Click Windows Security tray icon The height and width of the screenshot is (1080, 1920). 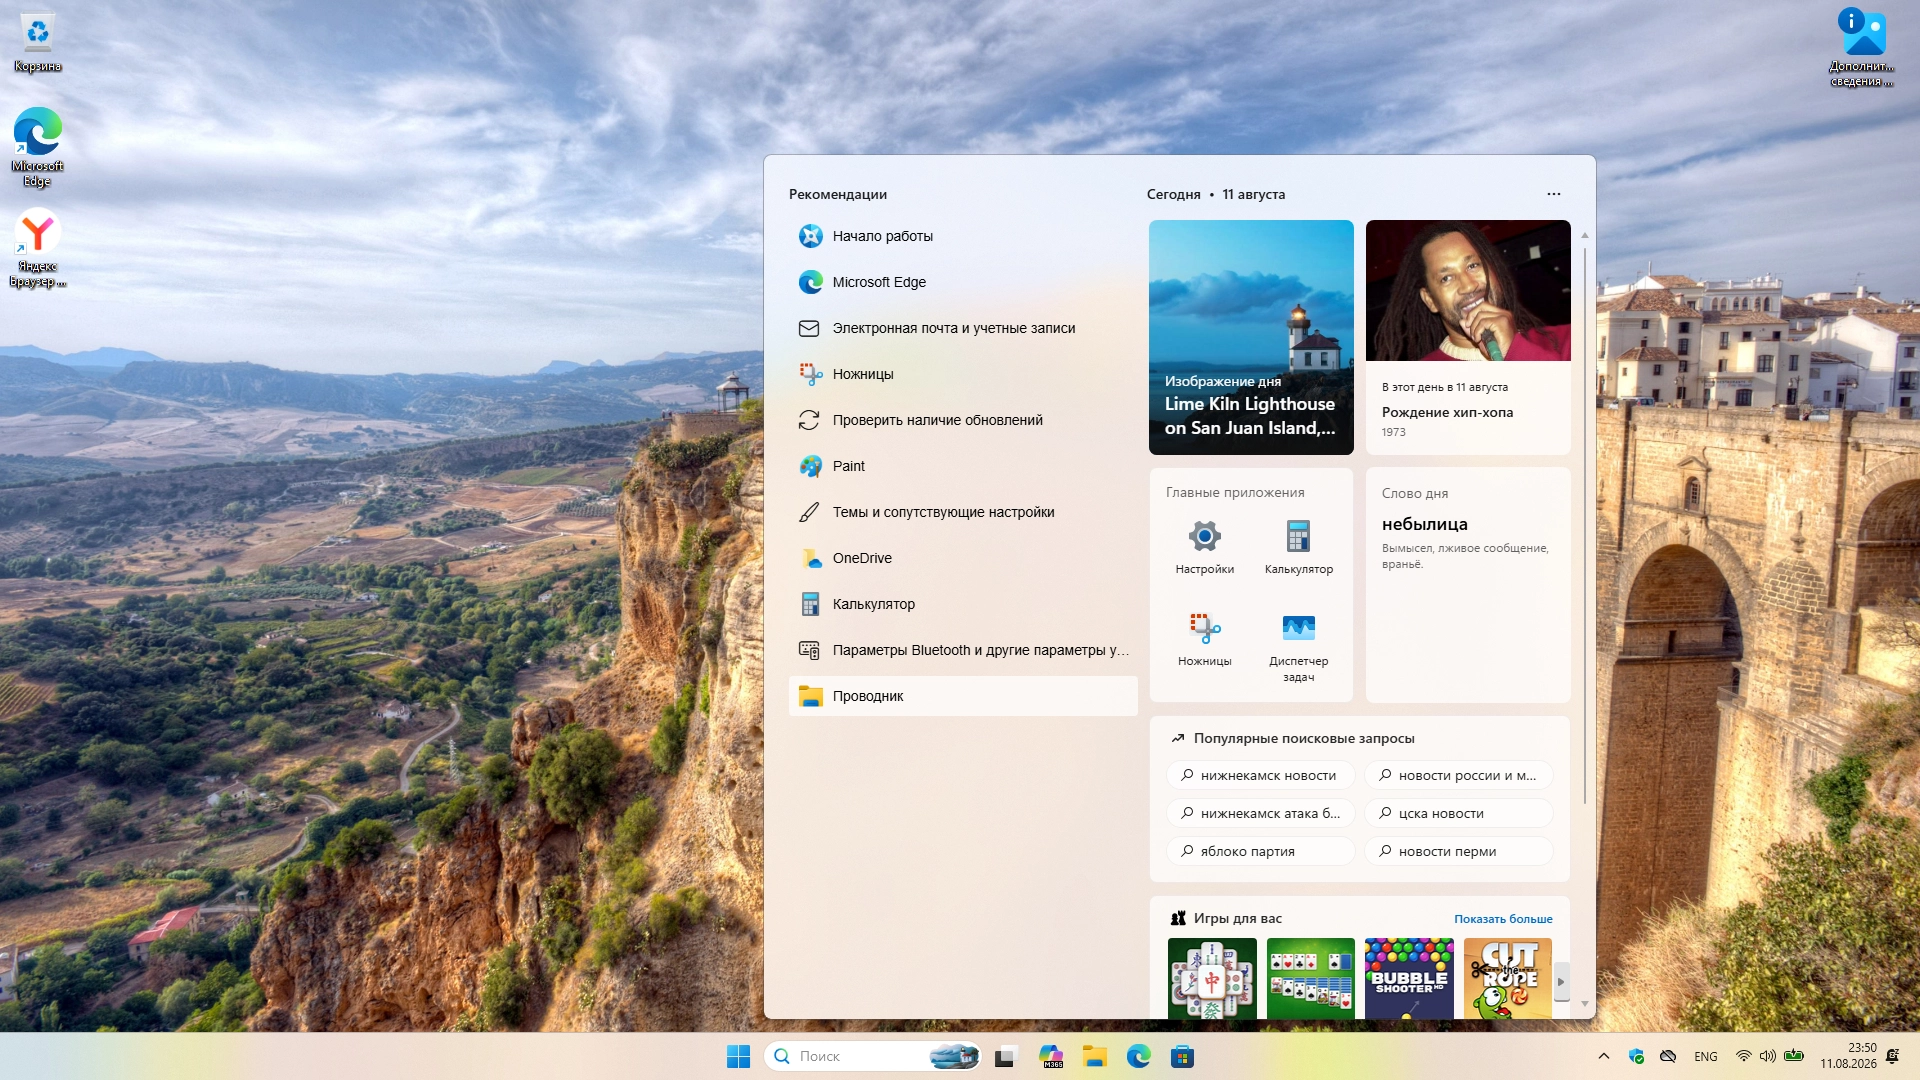pyautogui.click(x=1636, y=1056)
